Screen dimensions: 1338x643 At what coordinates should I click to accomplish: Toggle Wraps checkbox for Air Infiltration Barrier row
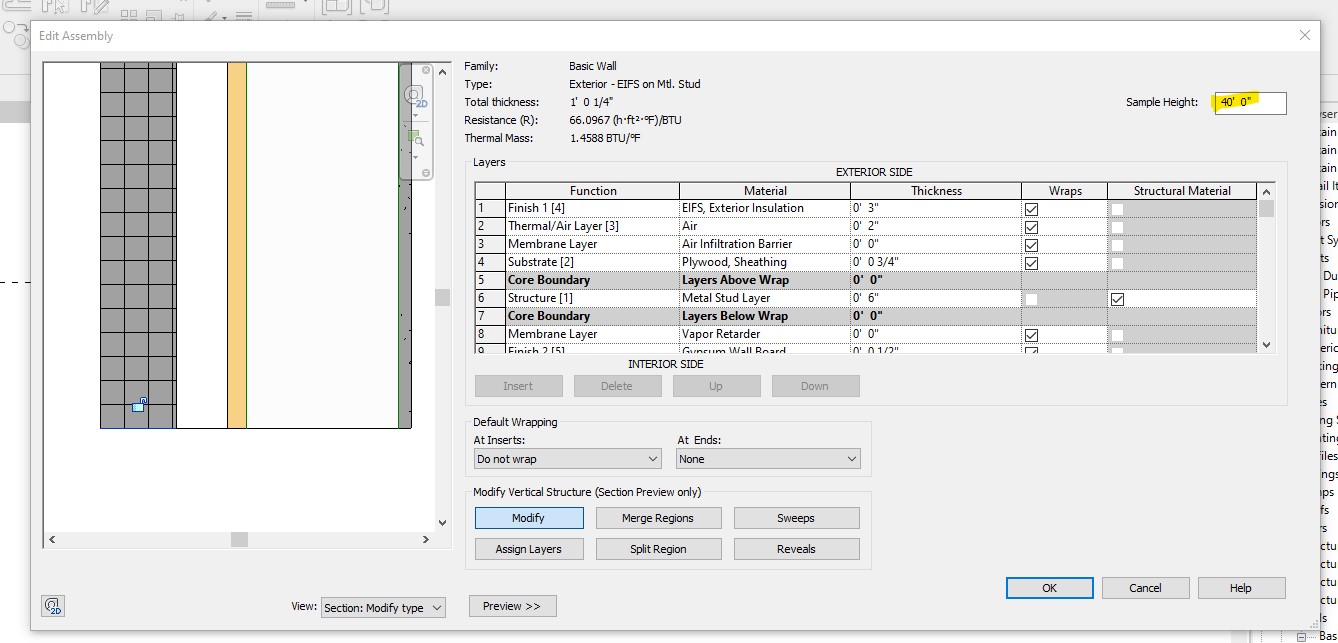(1031, 245)
